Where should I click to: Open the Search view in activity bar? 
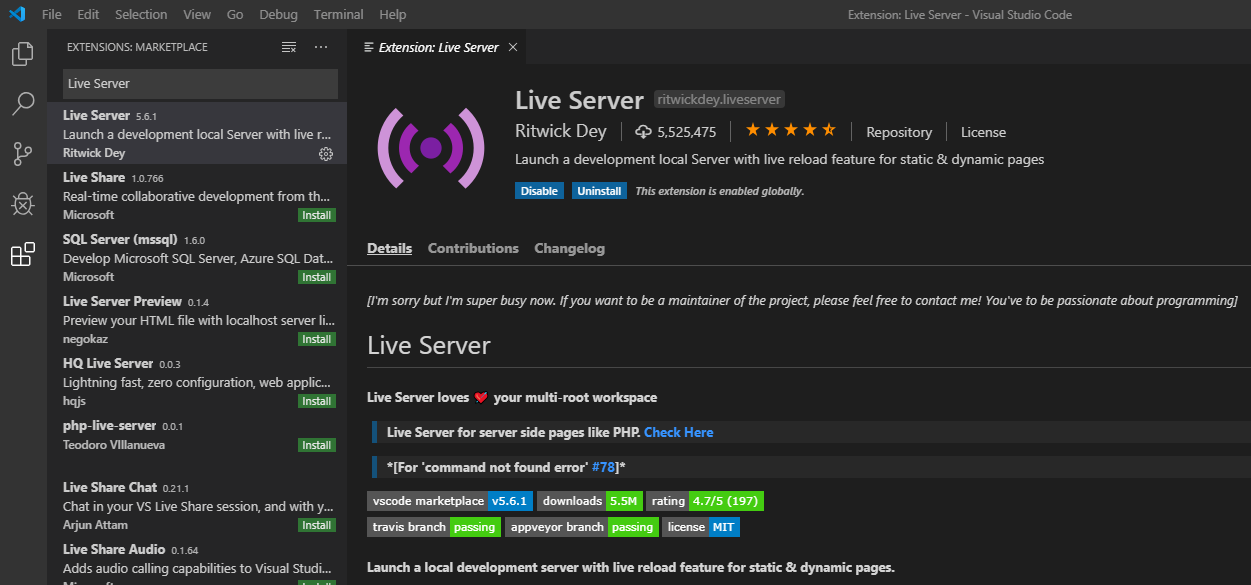[x=22, y=103]
